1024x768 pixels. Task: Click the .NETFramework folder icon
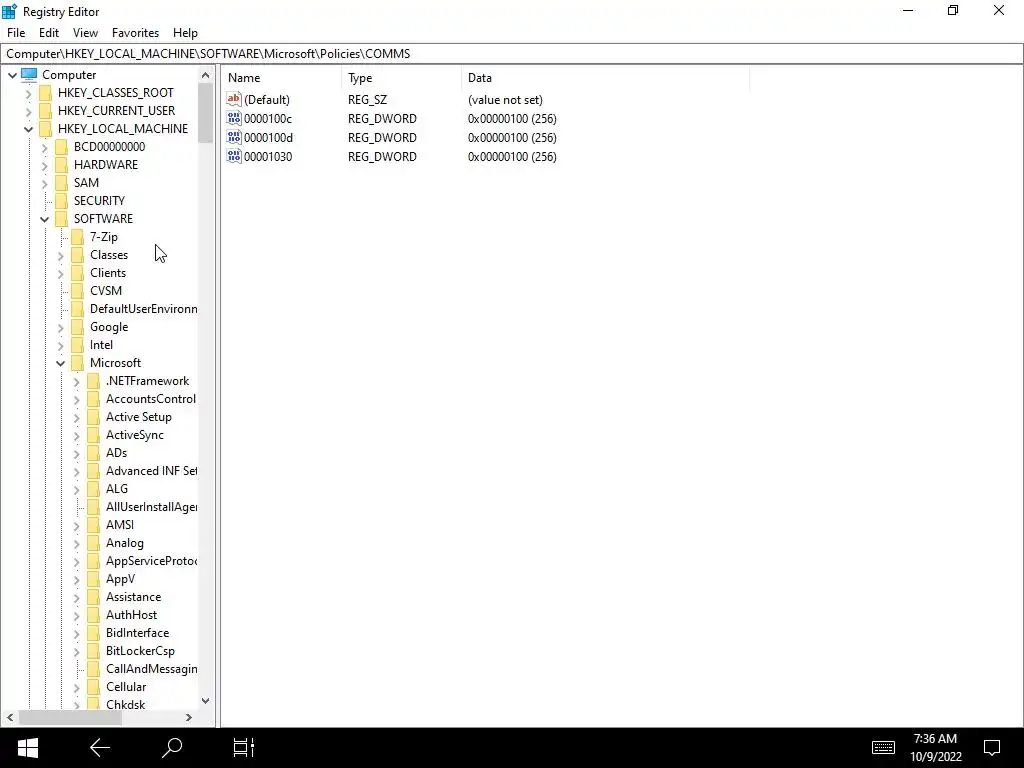pos(93,381)
